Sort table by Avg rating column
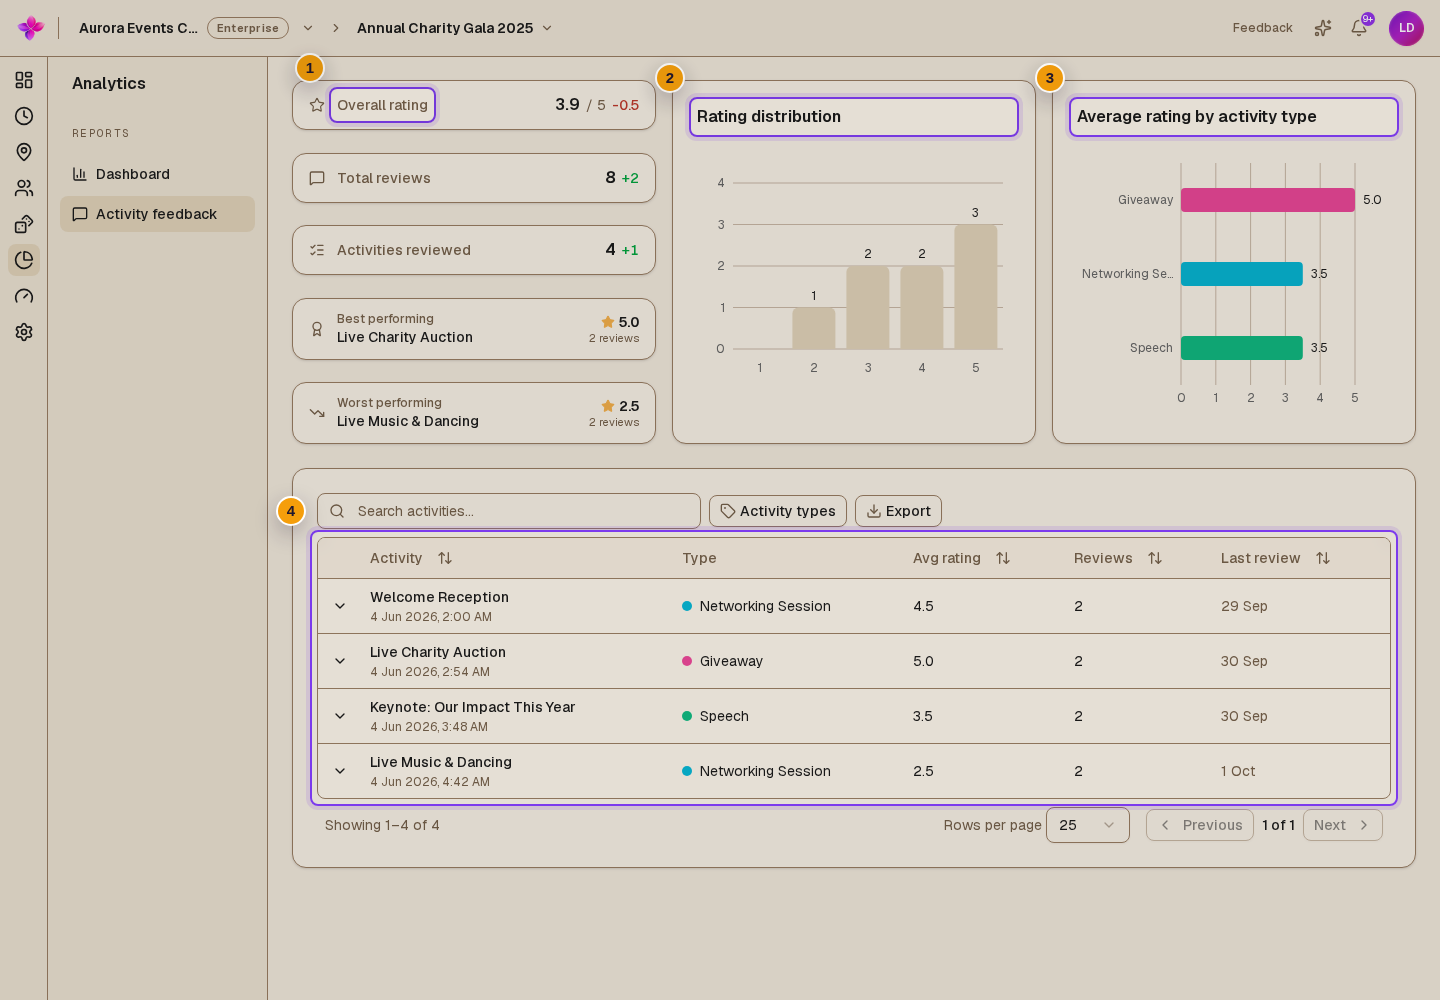 point(1003,558)
